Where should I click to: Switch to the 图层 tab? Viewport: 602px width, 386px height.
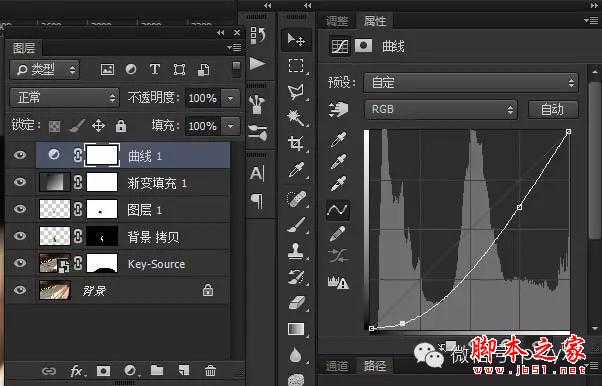[24, 48]
